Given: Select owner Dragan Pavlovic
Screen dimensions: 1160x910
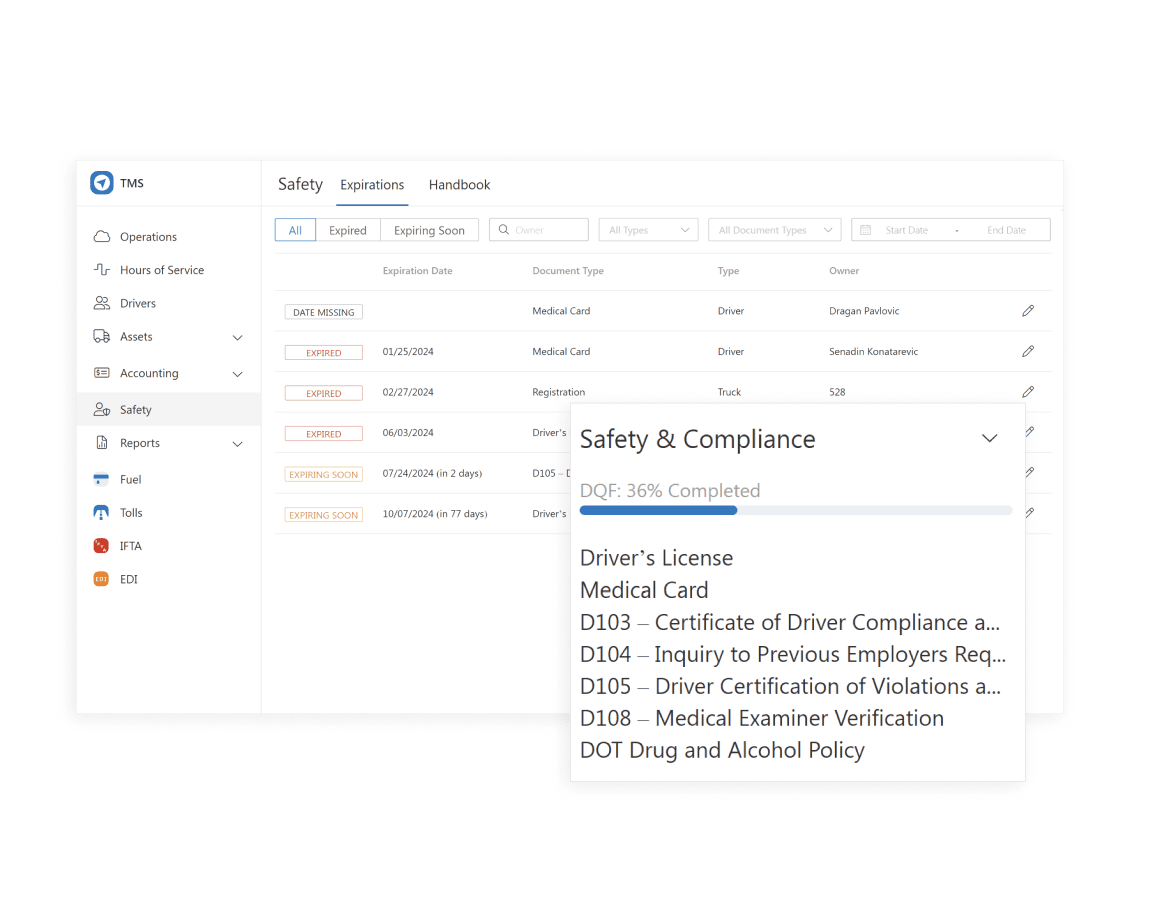Looking at the screenshot, I should coord(864,311).
